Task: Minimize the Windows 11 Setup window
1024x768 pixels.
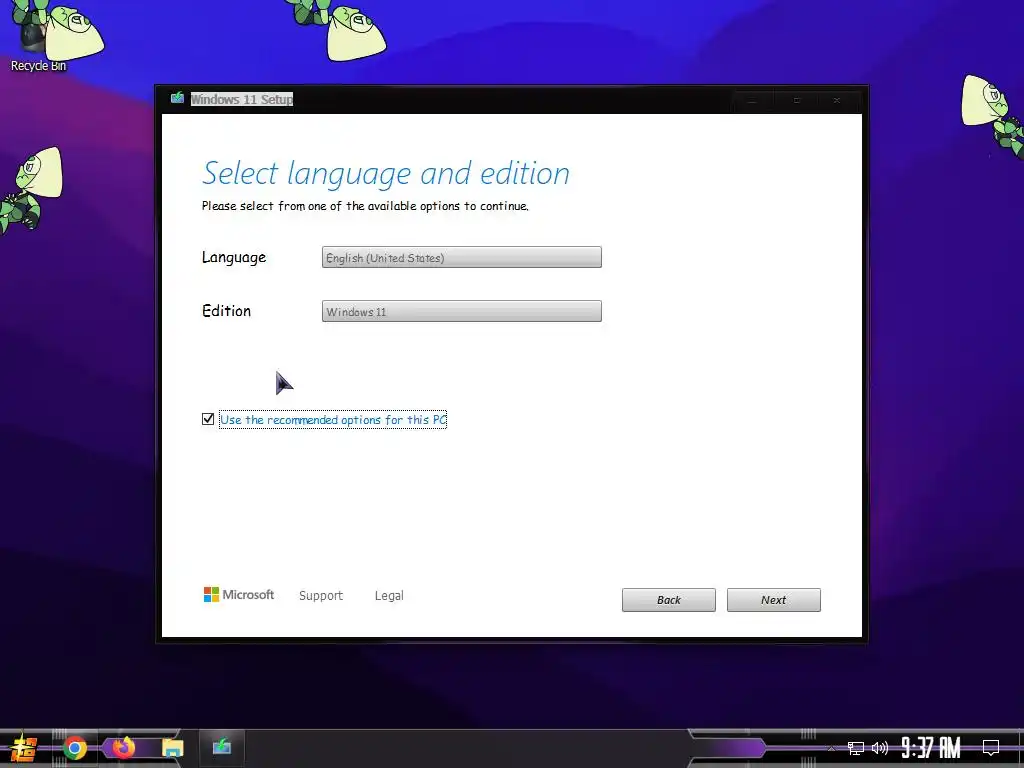Action: pos(752,100)
